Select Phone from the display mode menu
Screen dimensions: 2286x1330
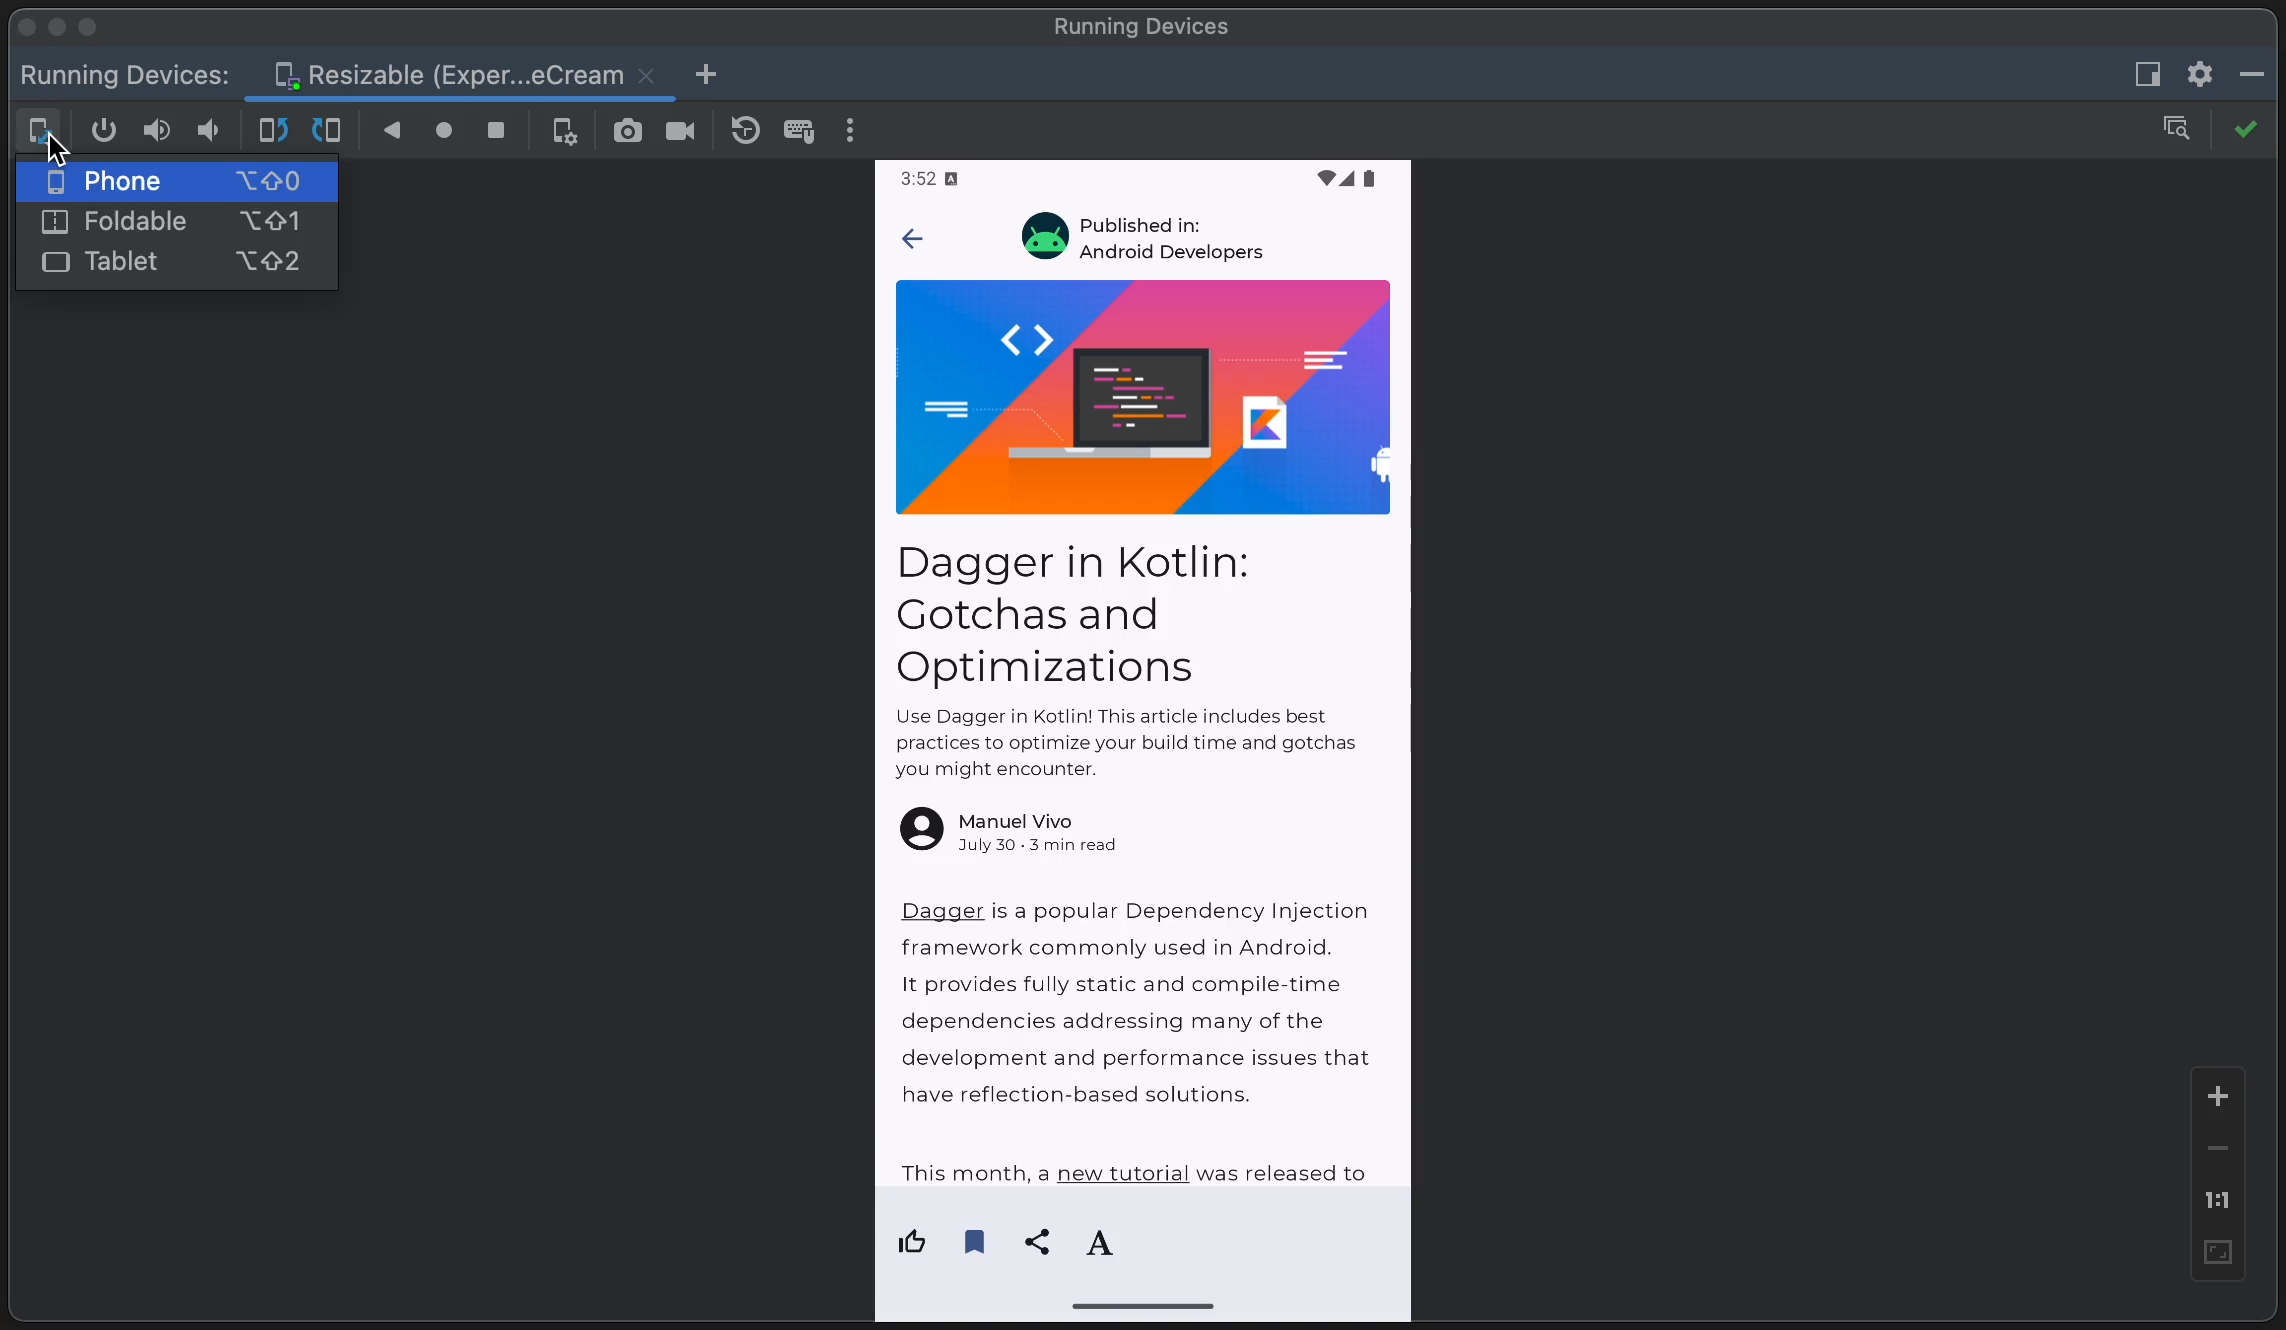click(x=122, y=181)
